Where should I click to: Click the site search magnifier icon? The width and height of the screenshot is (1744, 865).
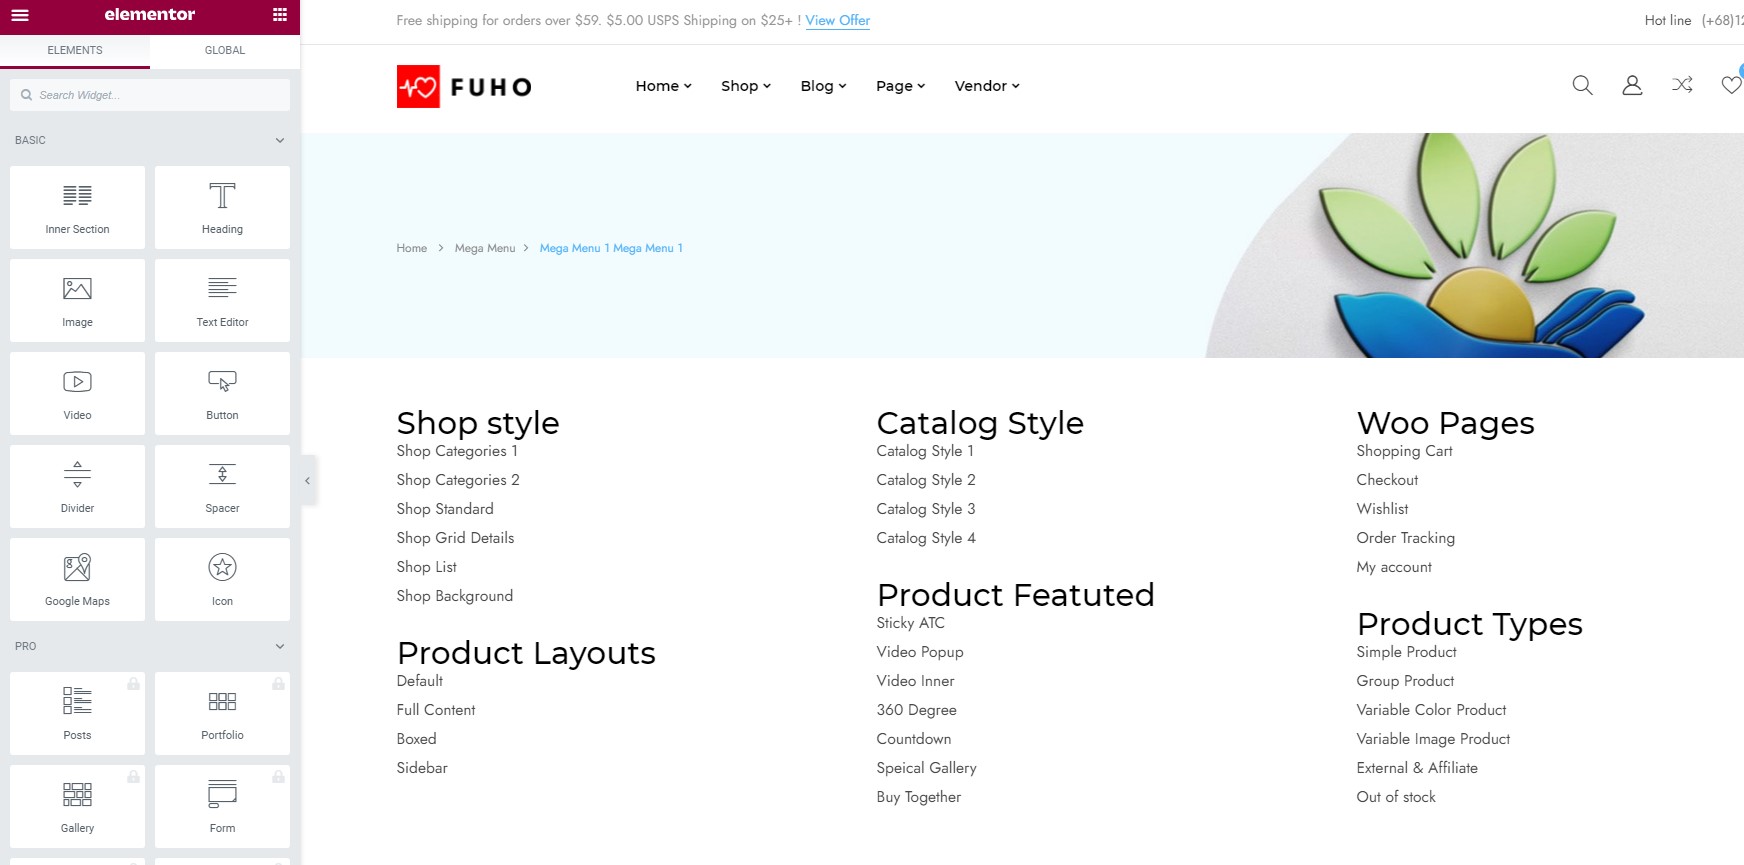point(1582,85)
